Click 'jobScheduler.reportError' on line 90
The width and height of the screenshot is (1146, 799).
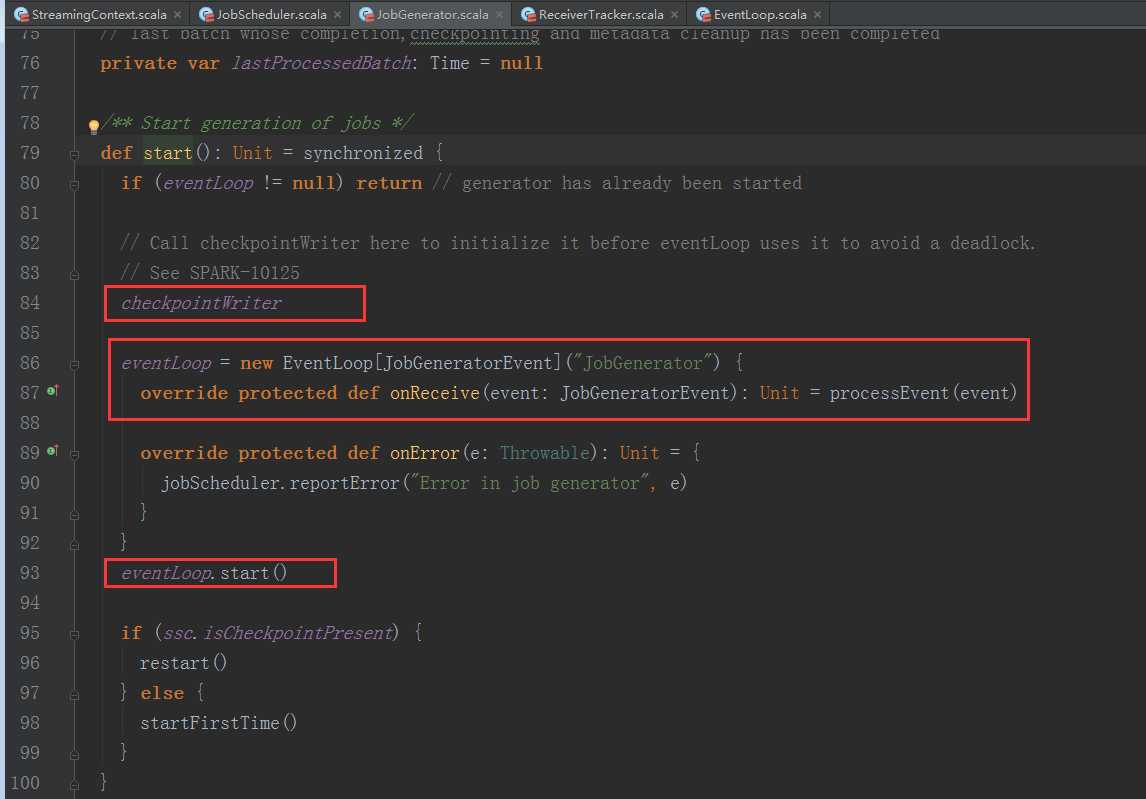[x=280, y=482]
